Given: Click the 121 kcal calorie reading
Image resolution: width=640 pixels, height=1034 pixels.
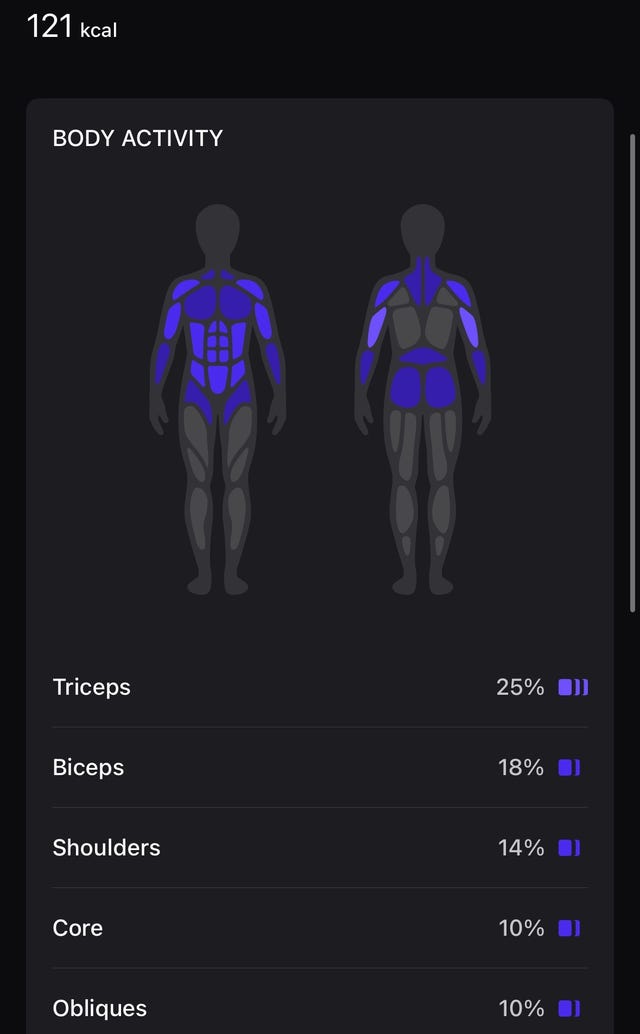Looking at the screenshot, I should click(x=70, y=28).
